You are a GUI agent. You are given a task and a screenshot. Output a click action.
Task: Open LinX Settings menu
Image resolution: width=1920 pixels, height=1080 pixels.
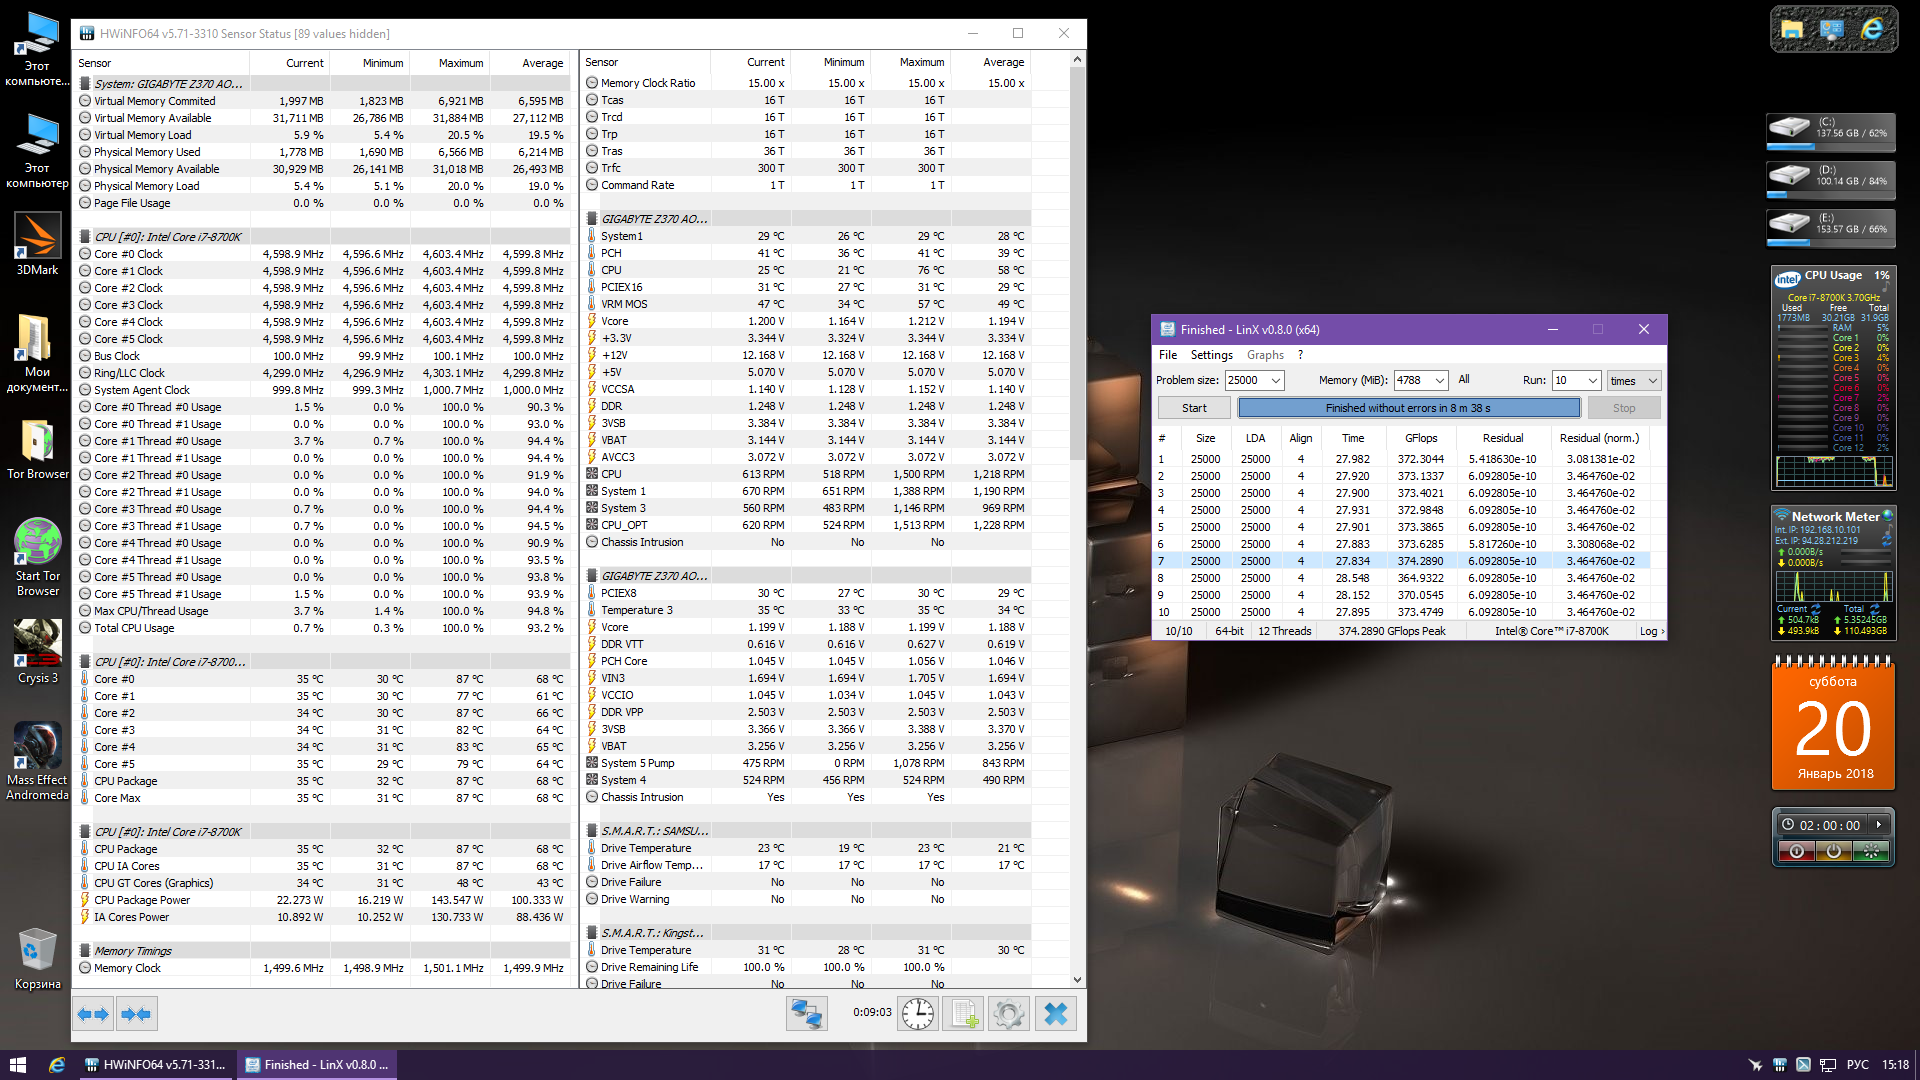tap(1211, 355)
